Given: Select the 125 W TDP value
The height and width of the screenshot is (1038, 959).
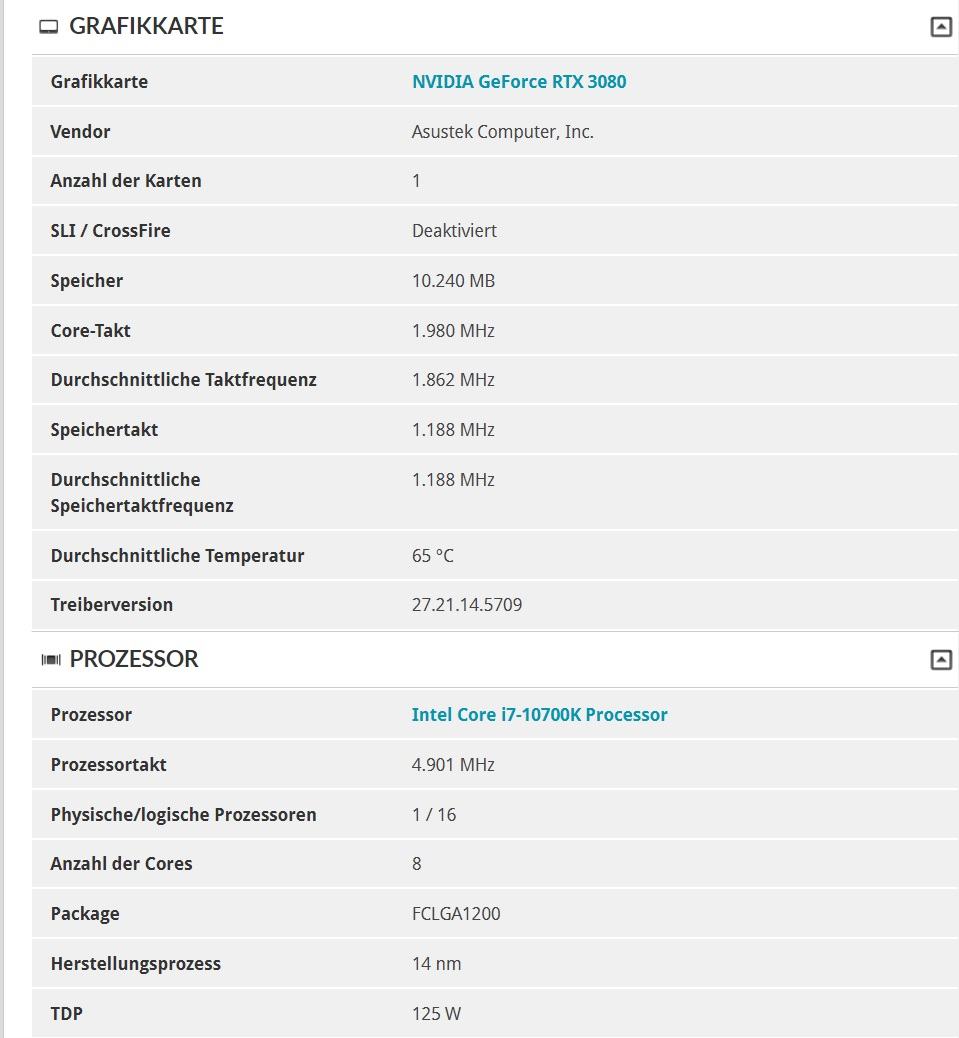Looking at the screenshot, I should click(x=436, y=1014).
